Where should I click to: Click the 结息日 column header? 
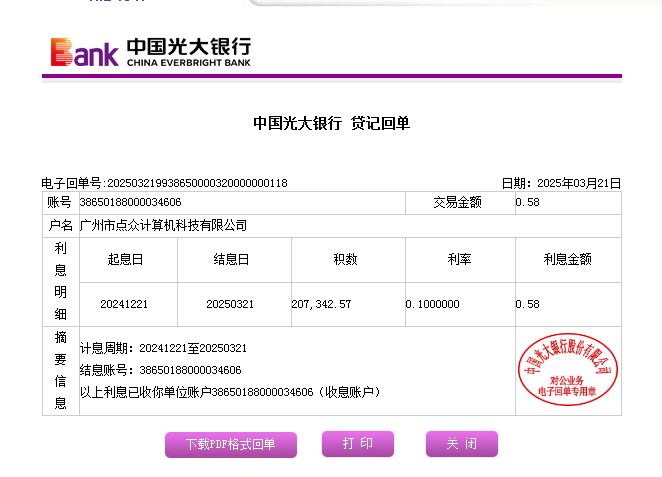coord(234,260)
